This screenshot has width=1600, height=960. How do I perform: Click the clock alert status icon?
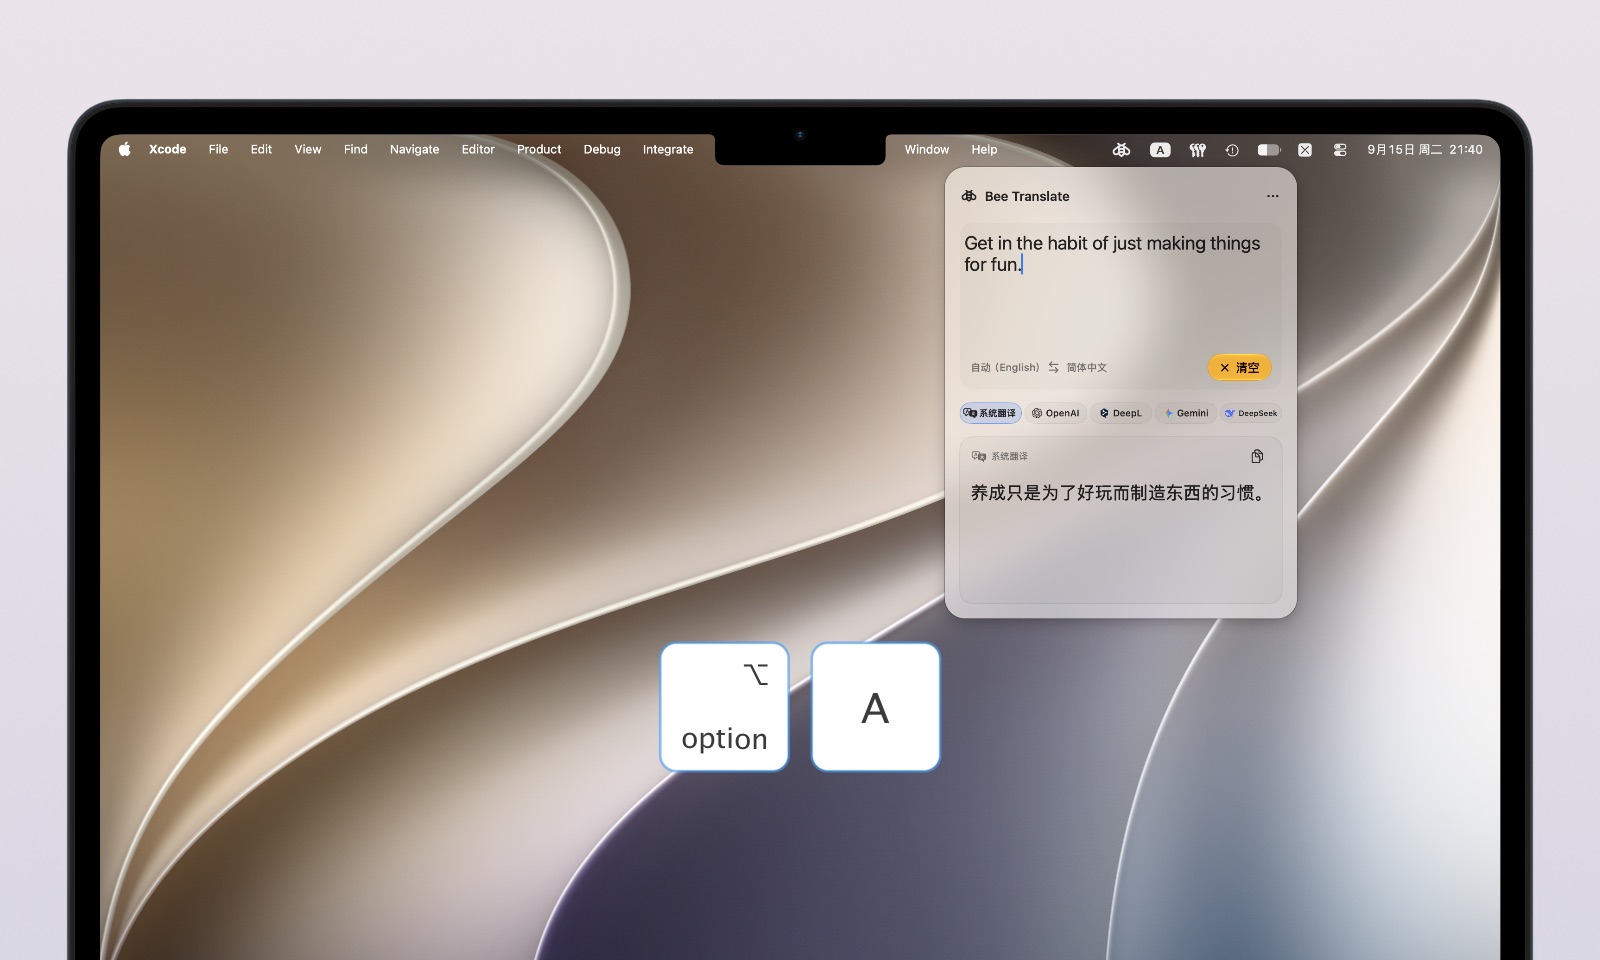tap(1232, 150)
